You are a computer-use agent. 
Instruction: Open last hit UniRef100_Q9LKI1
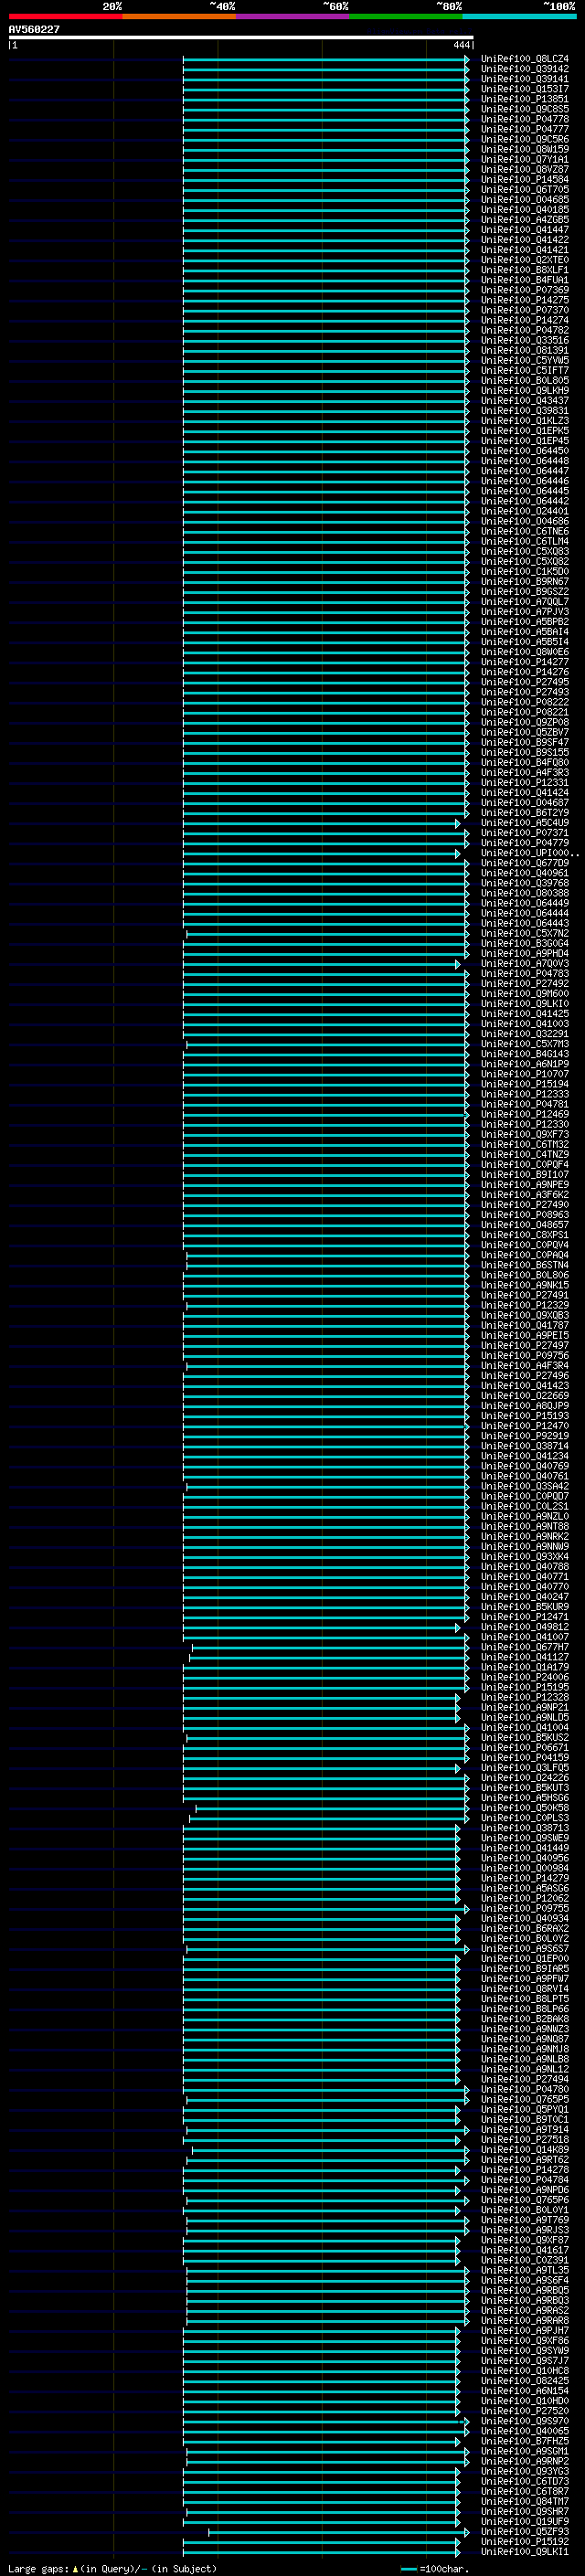[525, 2551]
